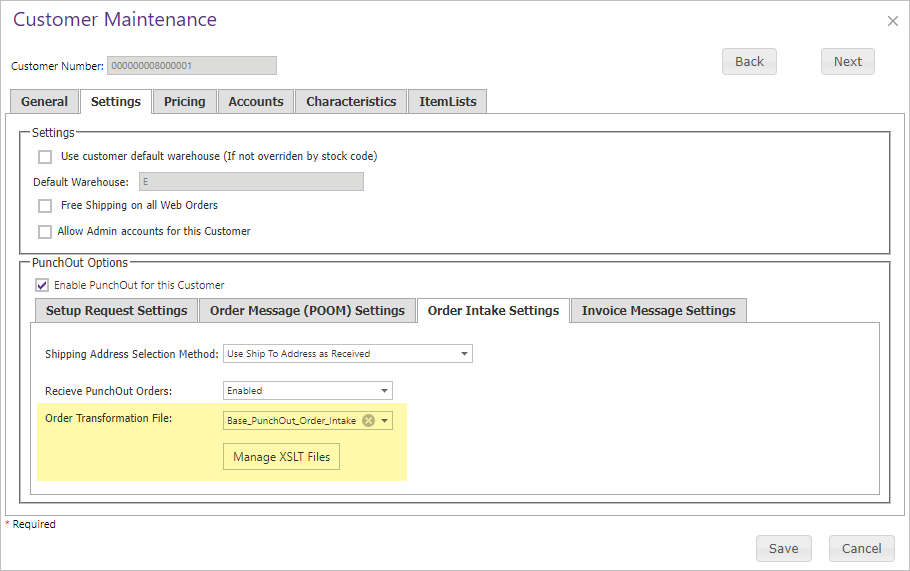Save the customer settings
Screen dimensions: 910x571
tap(783, 548)
